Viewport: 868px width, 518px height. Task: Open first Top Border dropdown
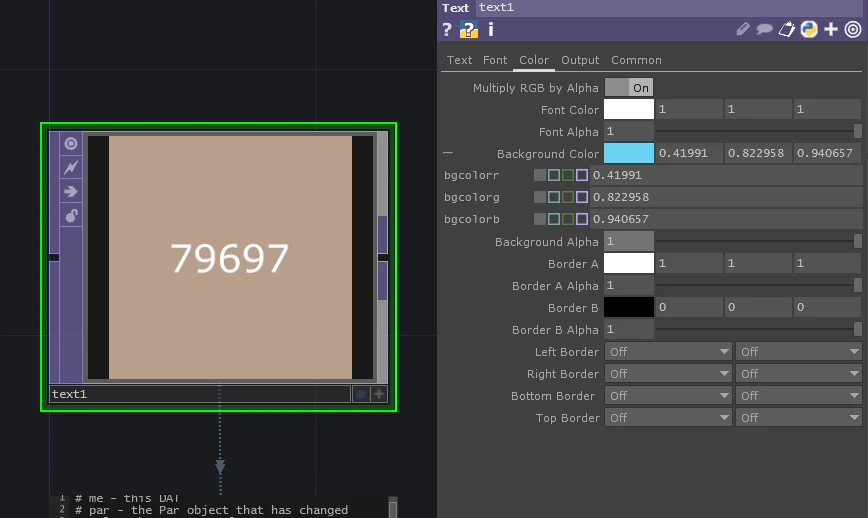[x=668, y=418]
